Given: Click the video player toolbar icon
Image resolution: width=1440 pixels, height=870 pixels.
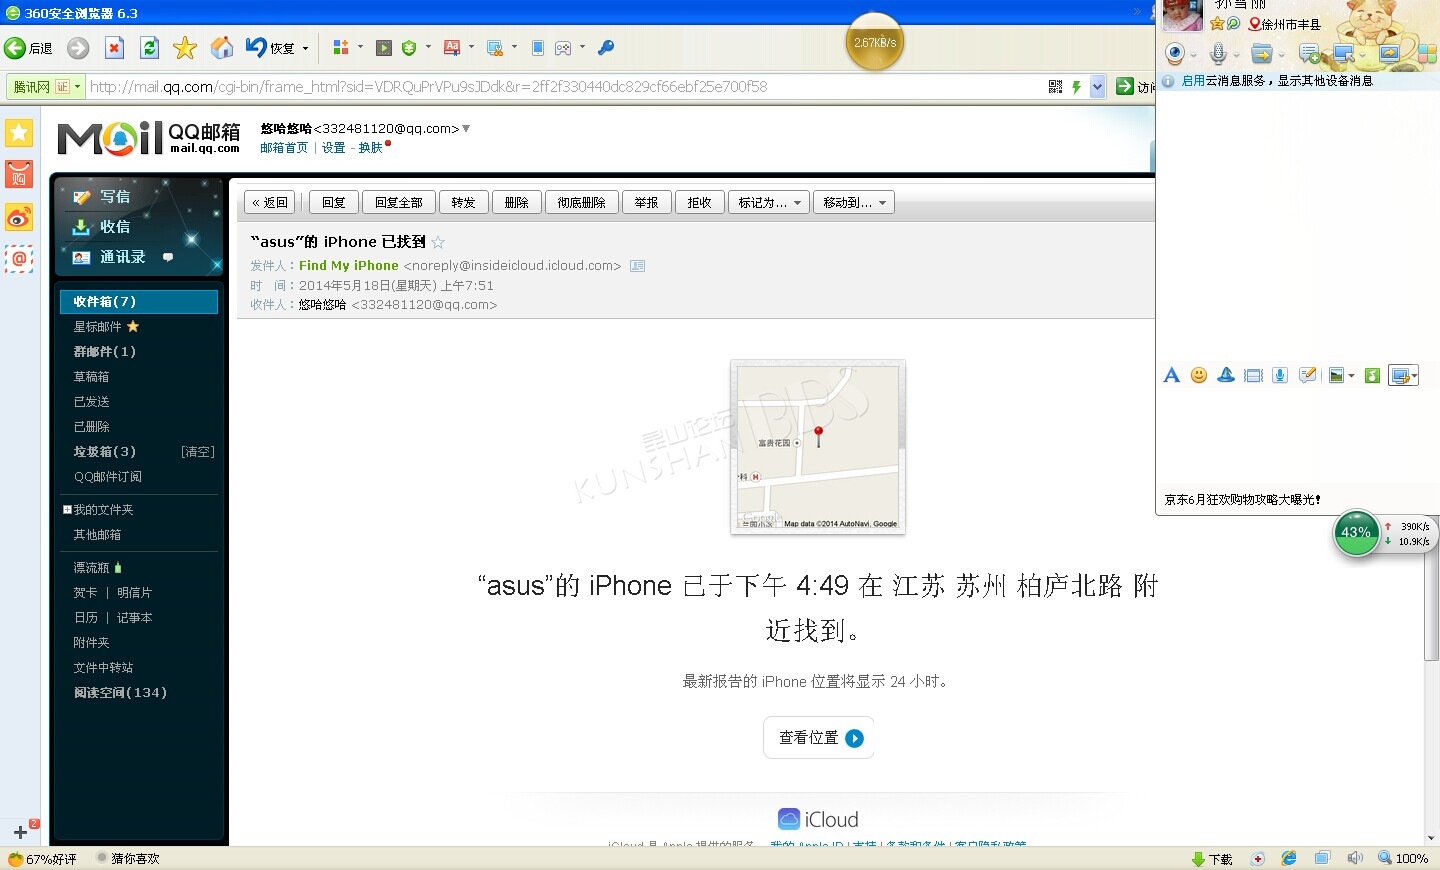Looking at the screenshot, I should pos(383,48).
